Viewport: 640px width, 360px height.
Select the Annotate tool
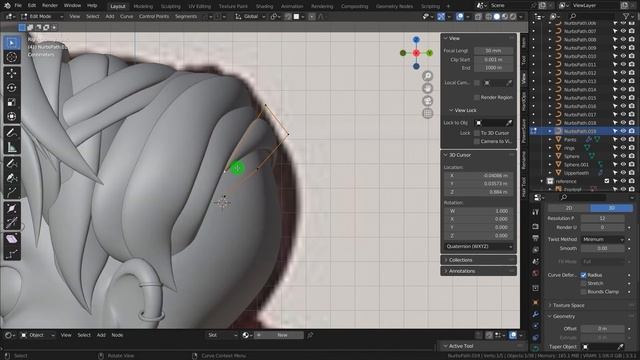(x=12, y=133)
